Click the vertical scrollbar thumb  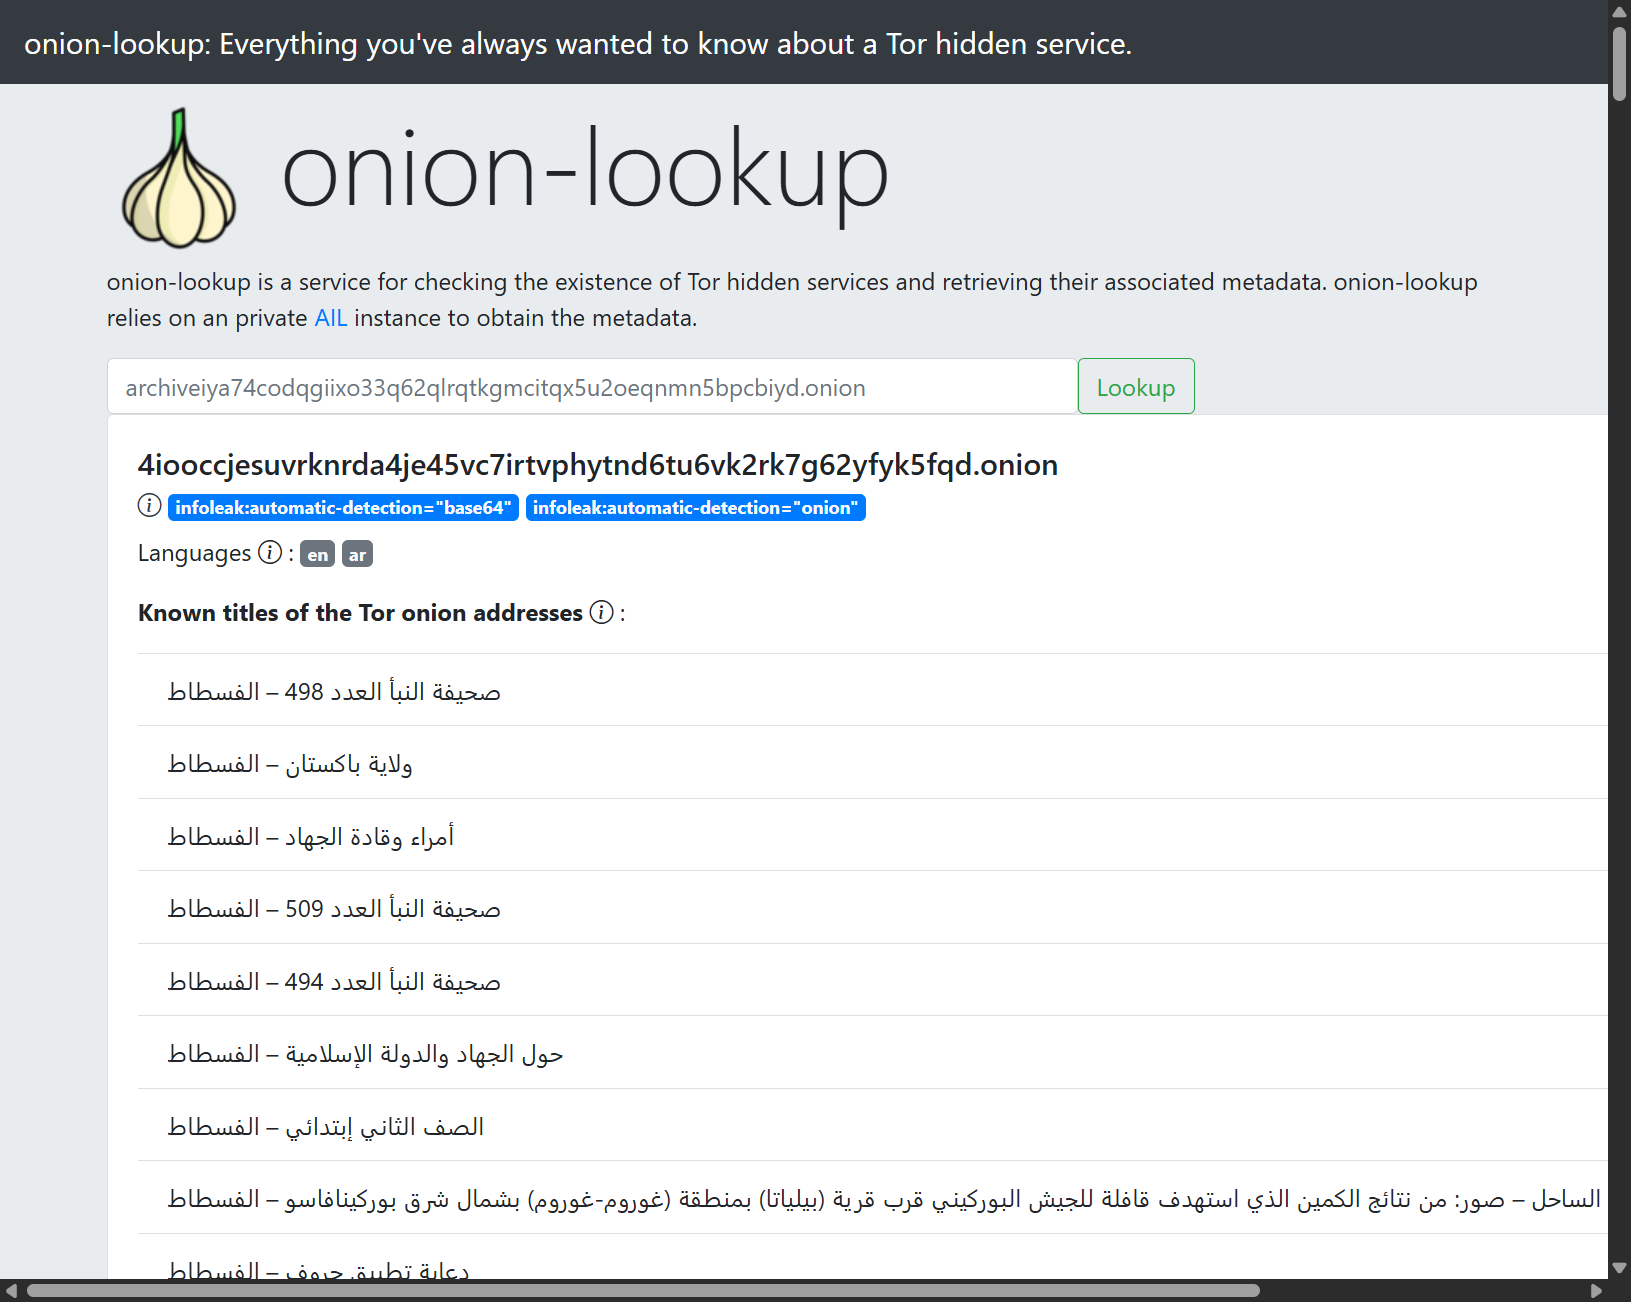1620,64
